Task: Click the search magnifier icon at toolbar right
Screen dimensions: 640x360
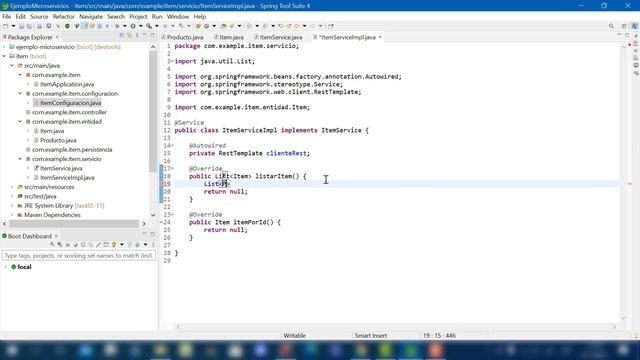Action: 611,26
